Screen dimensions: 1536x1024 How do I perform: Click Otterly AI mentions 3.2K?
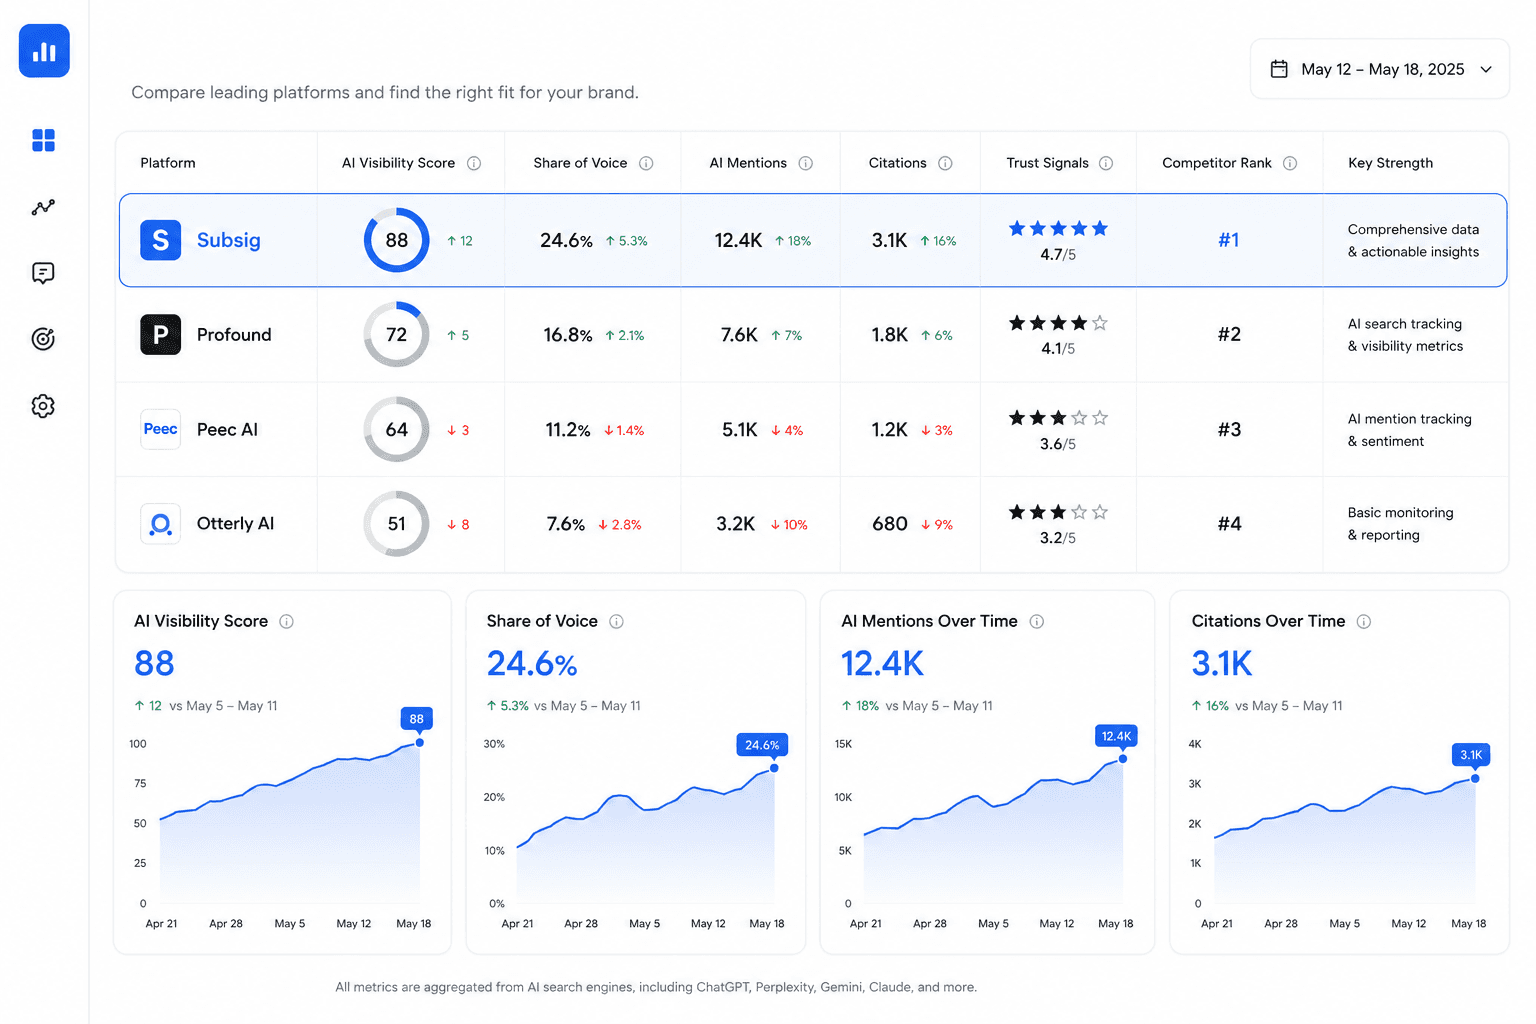click(x=736, y=524)
